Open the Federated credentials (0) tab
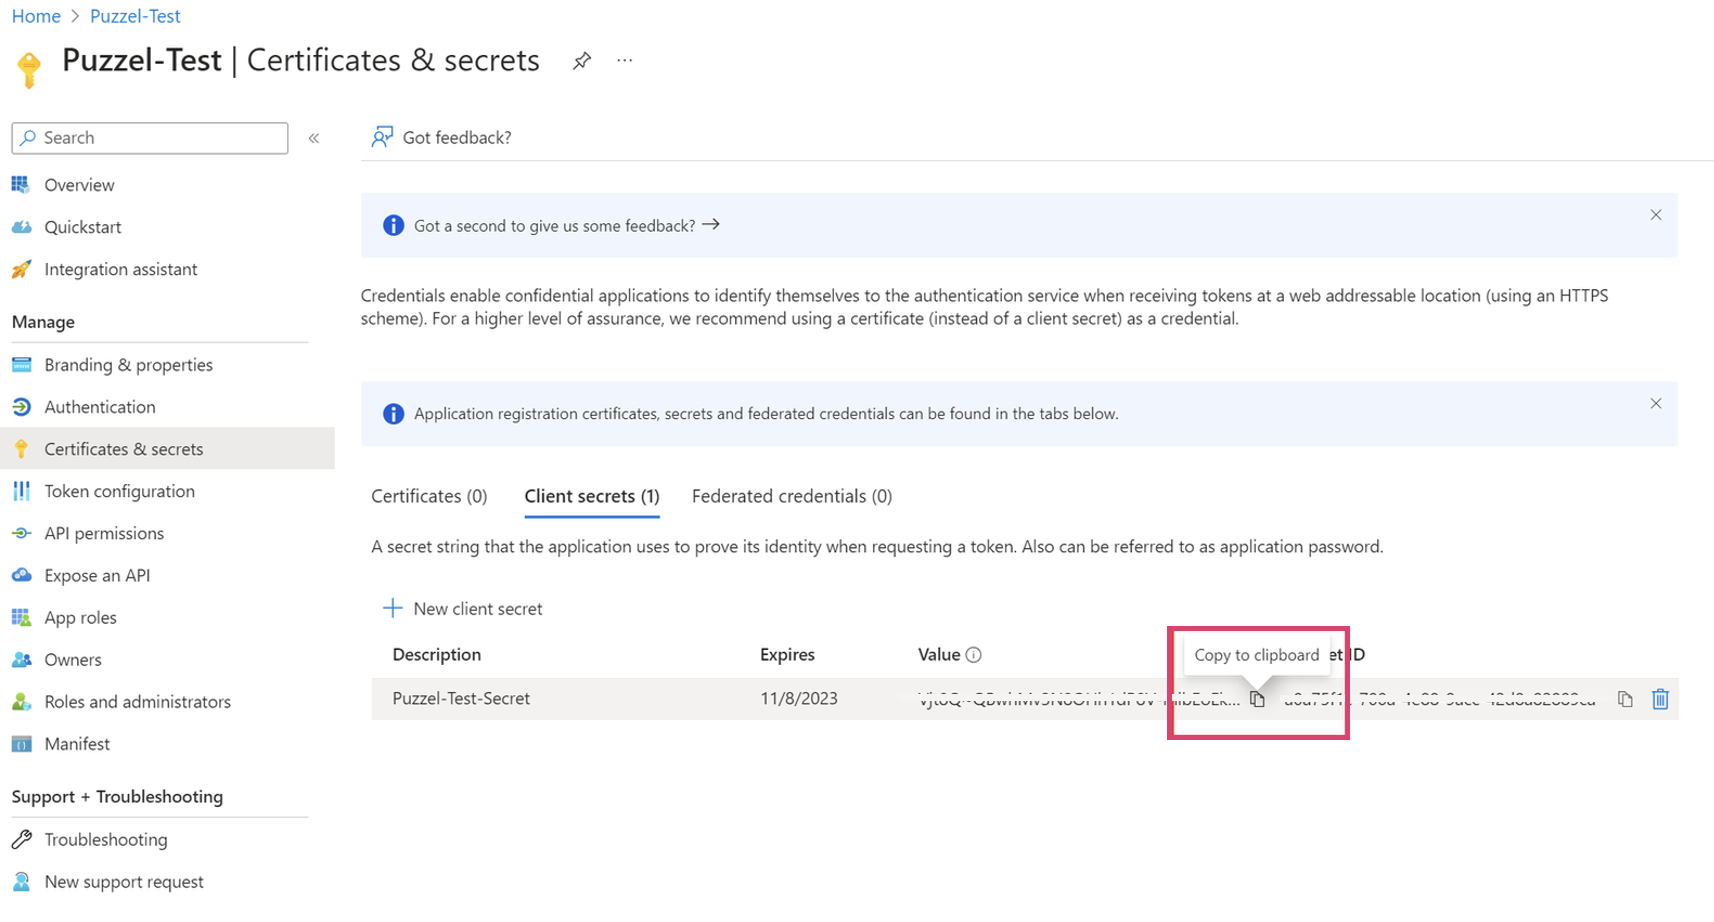The width and height of the screenshot is (1714, 922). point(791,496)
